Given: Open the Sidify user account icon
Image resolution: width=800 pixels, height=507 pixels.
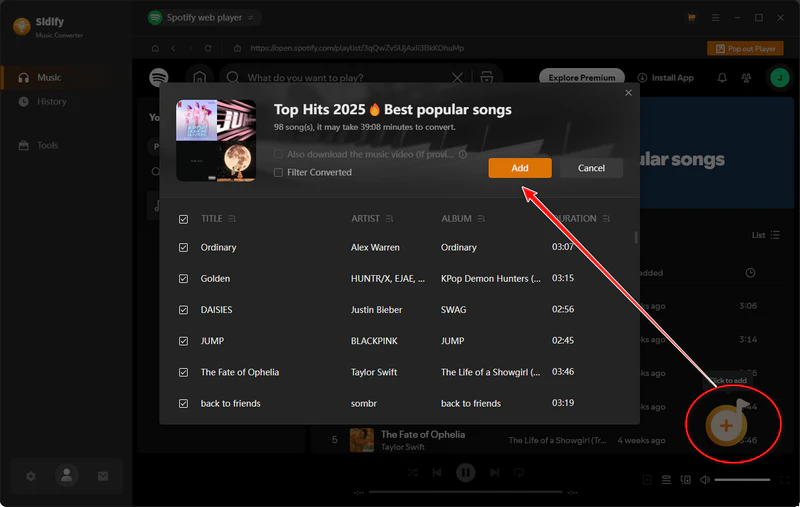Looking at the screenshot, I should [x=67, y=475].
